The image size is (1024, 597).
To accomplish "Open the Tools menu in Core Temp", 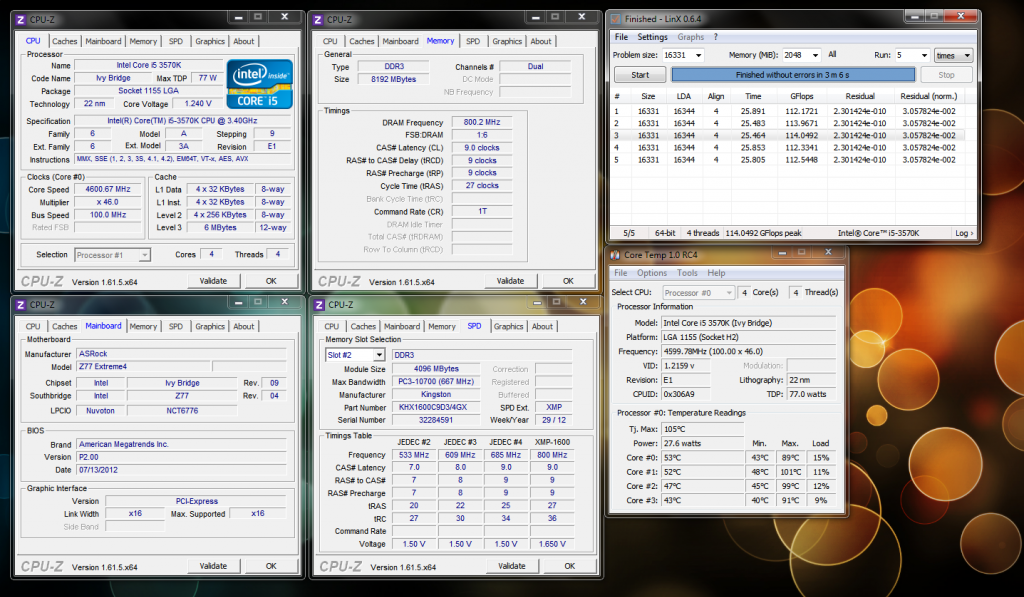I will (x=687, y=273).
